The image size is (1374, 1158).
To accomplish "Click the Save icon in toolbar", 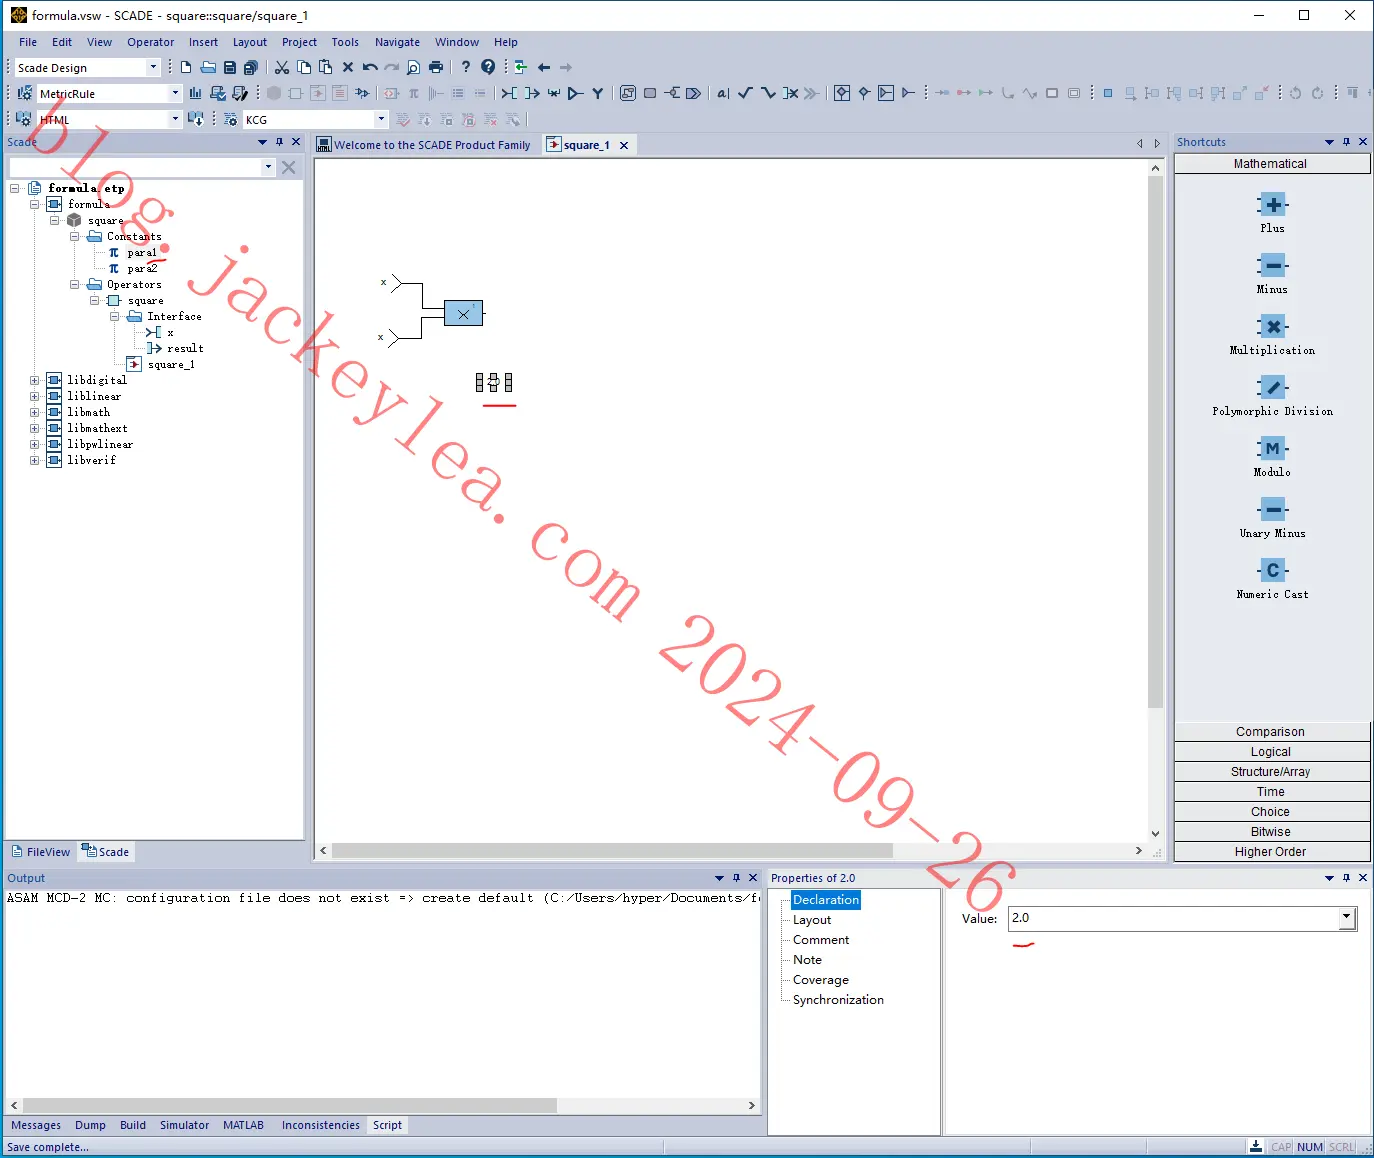I will pyautogui.click(x=230, y=67).
